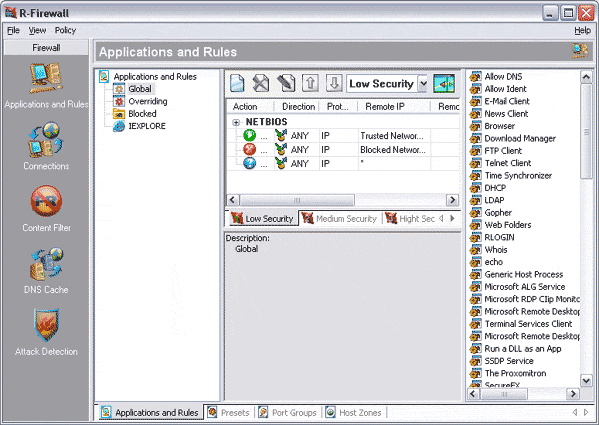599x425 pixels.
Task: Open the Help menu
Action: point(582,31)
